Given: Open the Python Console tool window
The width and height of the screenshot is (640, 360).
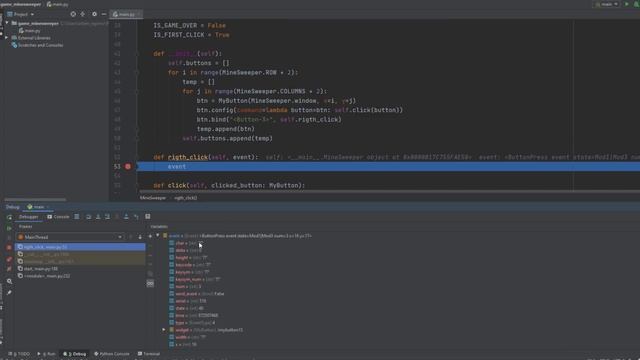Looking at the screenshot, I should (112, 354).
